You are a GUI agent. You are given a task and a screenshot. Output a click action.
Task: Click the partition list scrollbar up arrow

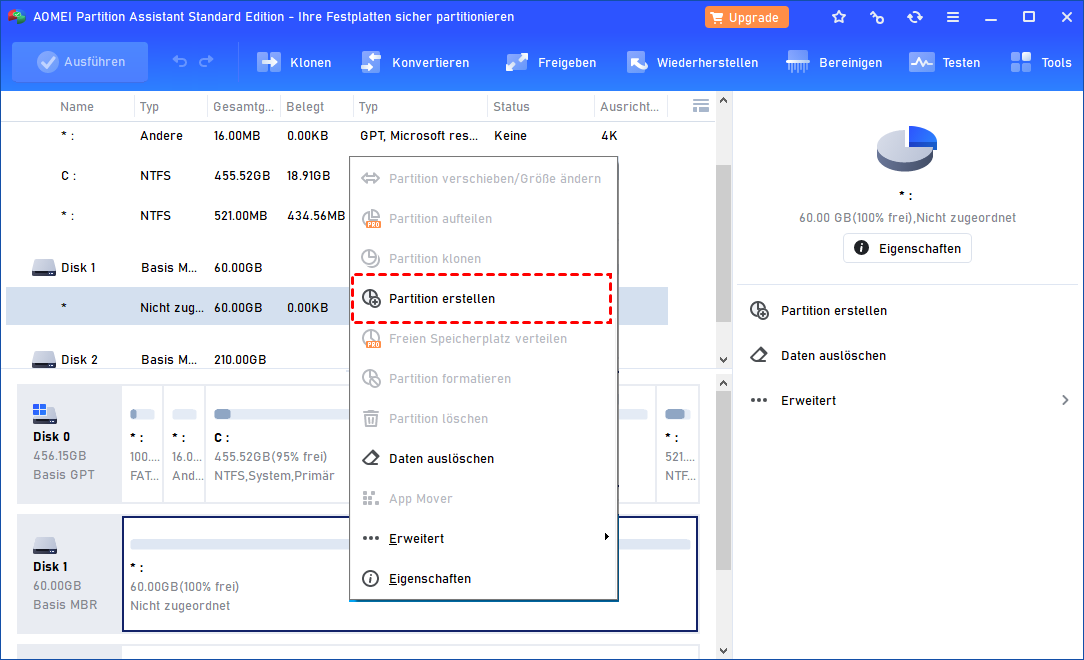pos(723,100)
